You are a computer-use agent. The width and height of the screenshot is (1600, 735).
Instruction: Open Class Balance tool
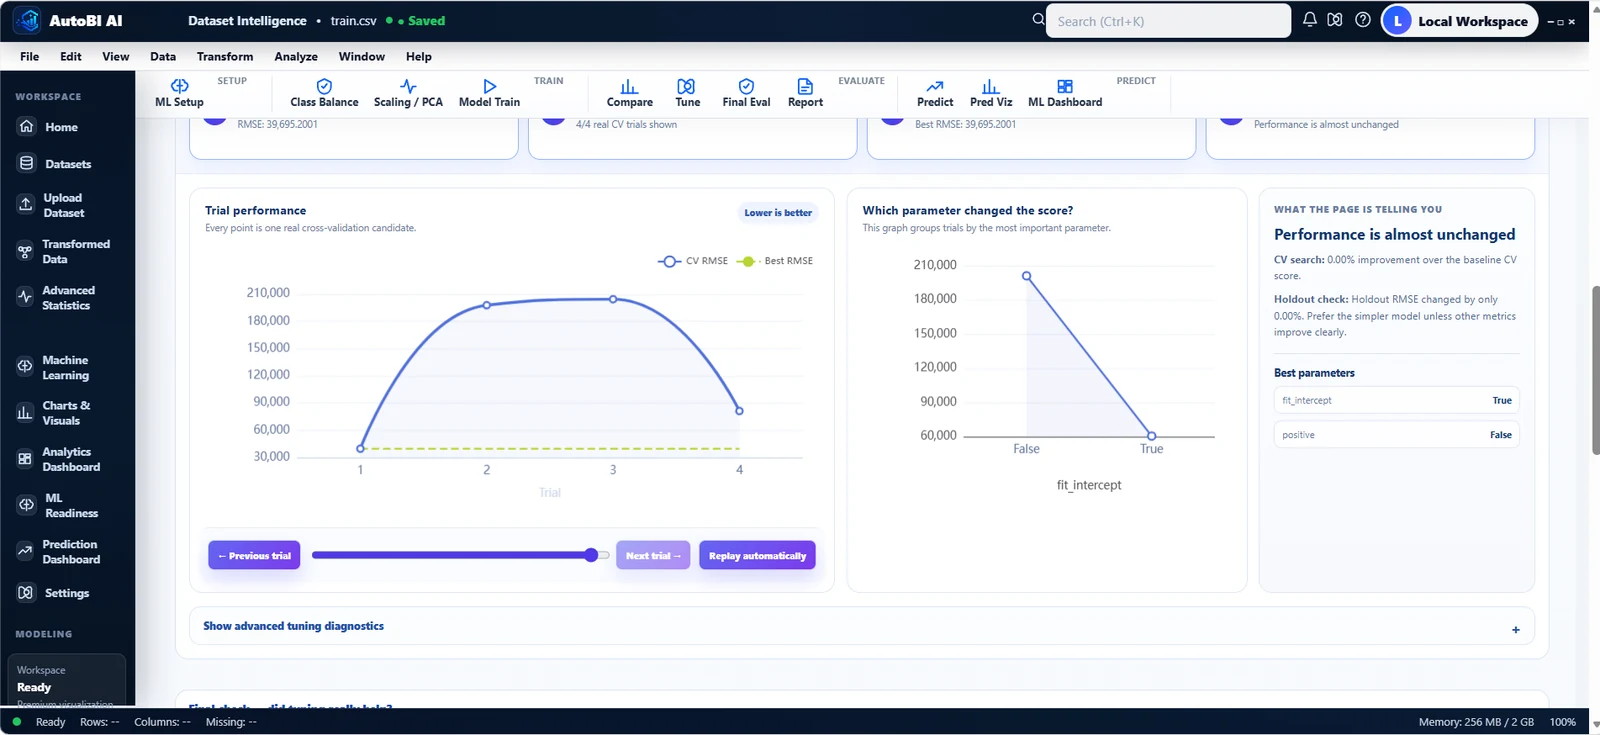pyautogui.click(x=324, y=93)
